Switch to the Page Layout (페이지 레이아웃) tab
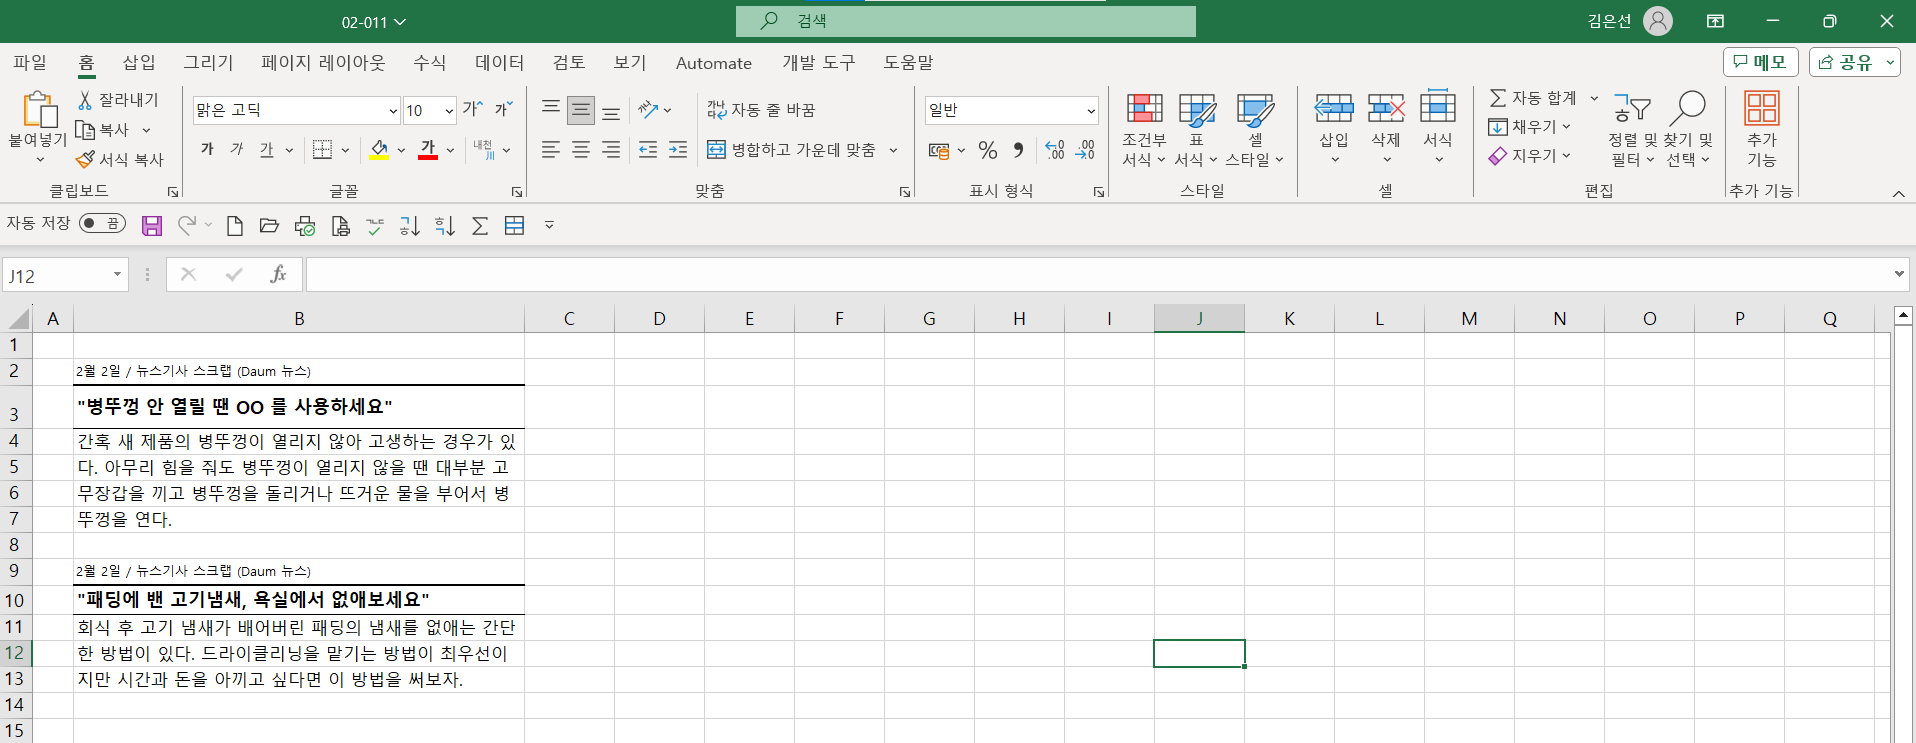Viewport: 1916px width, 743px height. coord(323,63)
